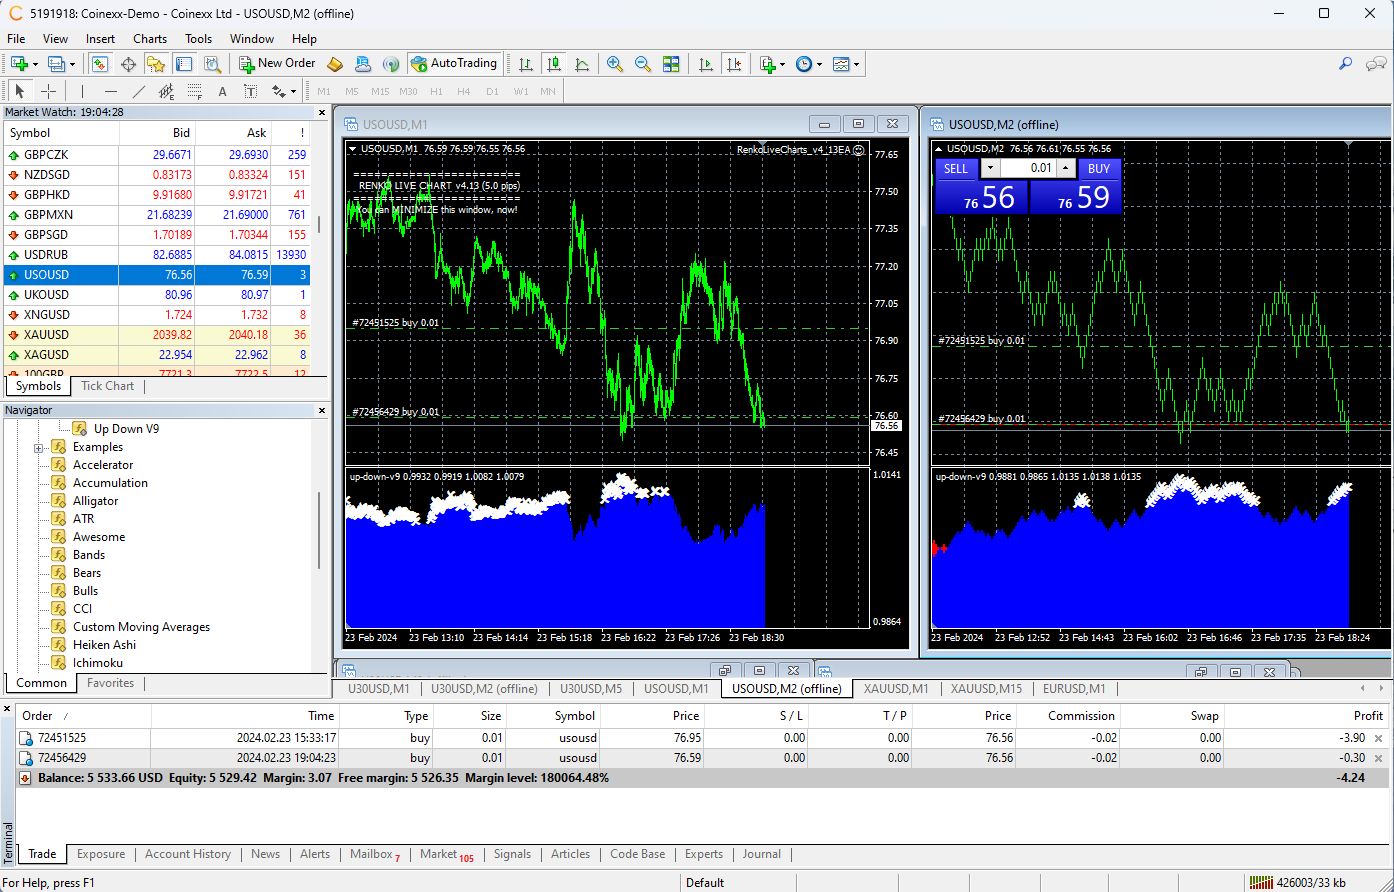Select the Crosshair cursor tool
Image resolution: width=1394 pixels, height=892 pixels.
pos(48,91)
